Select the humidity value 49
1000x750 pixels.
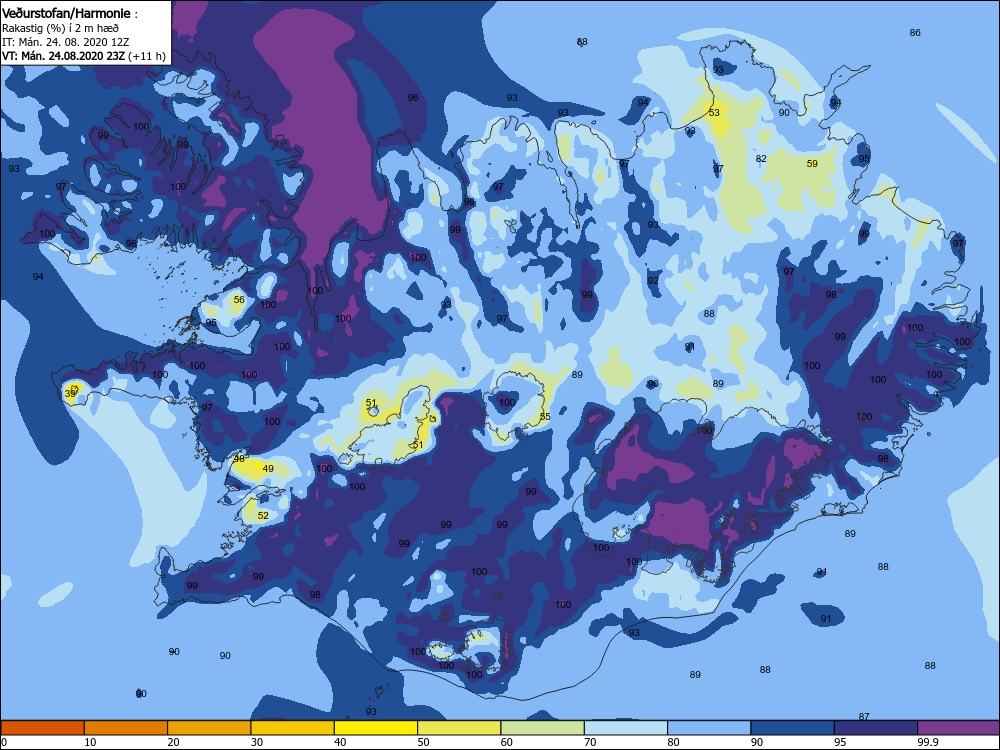point(268,468)
